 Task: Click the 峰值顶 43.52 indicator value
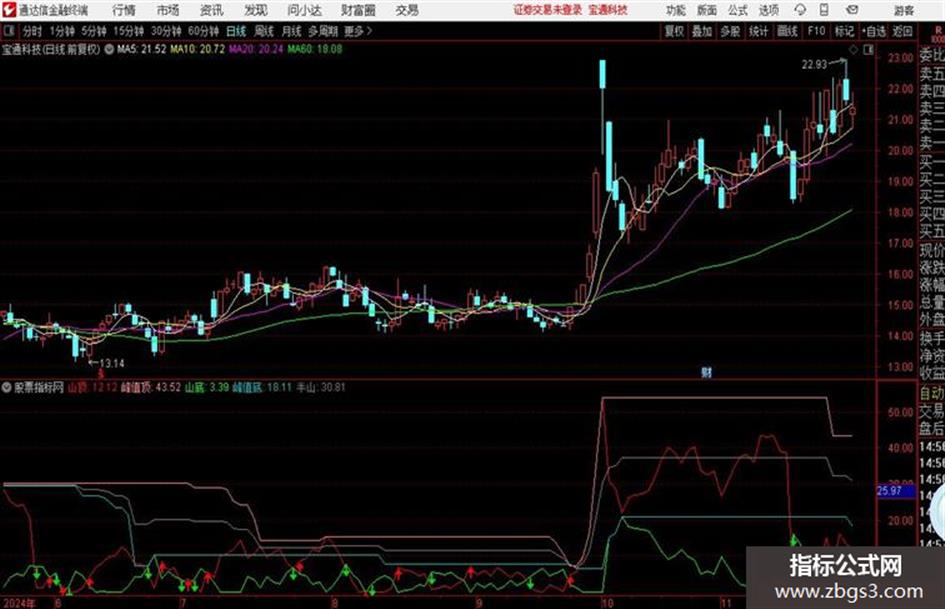[151, 387]
